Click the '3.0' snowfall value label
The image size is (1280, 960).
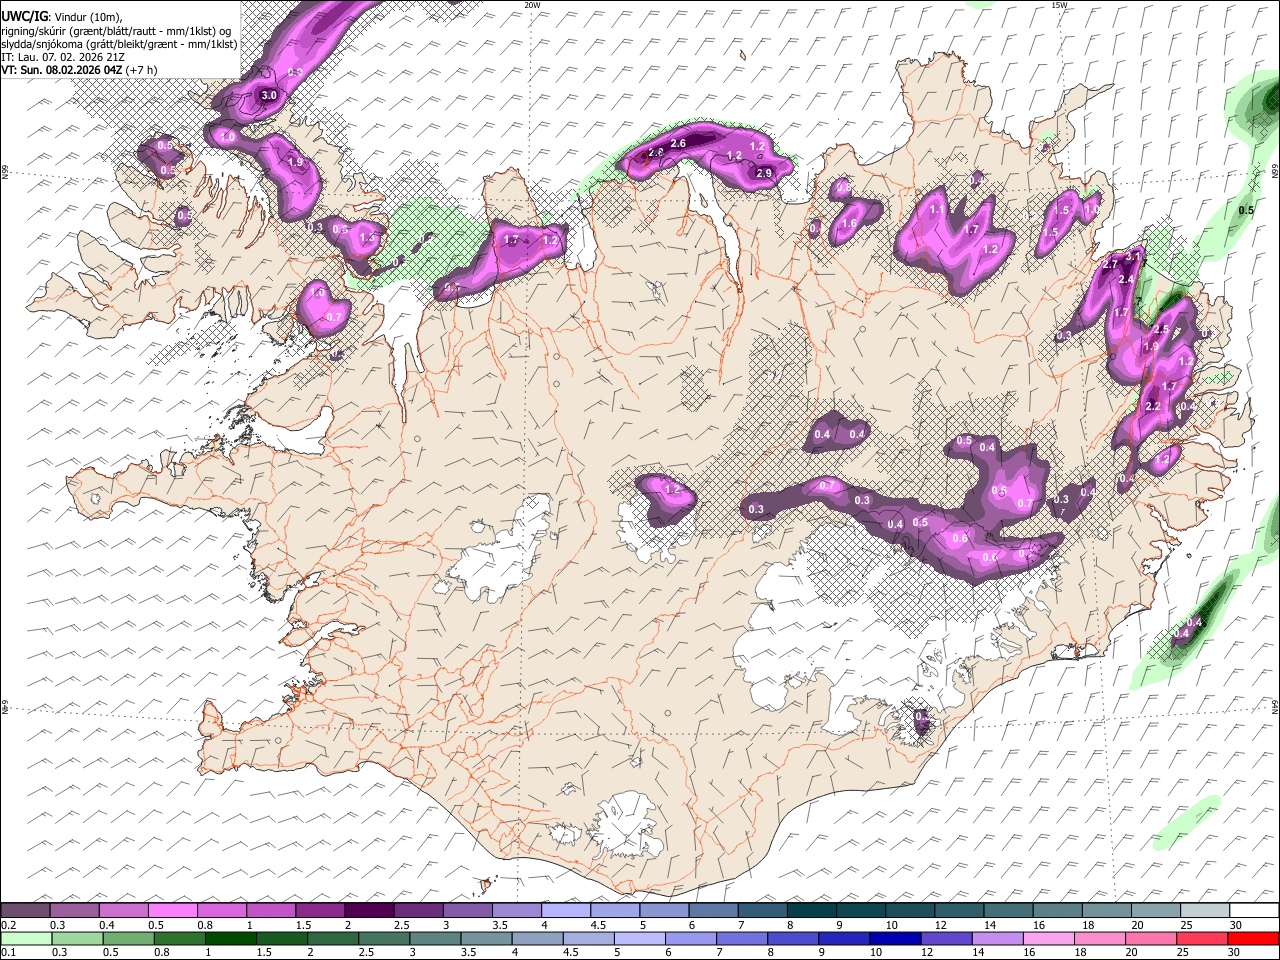(268, 96)
